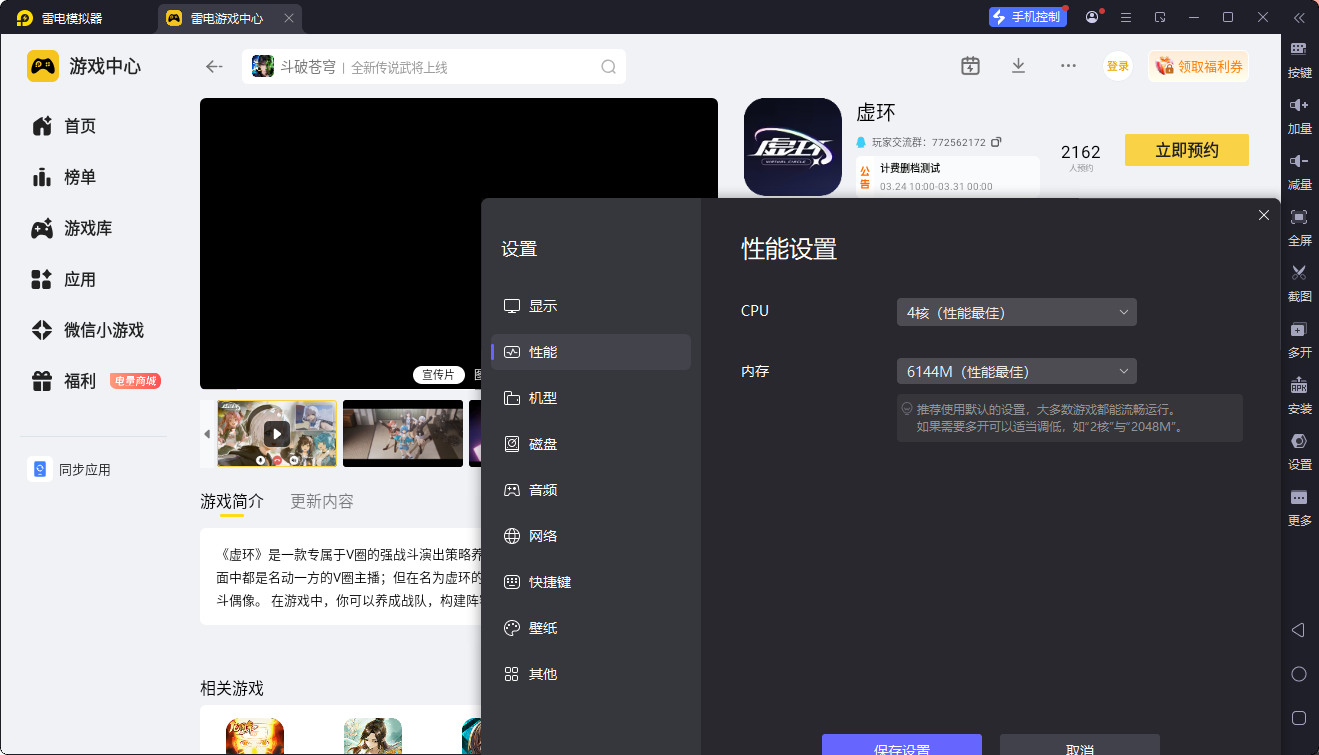Switch to the 更新内容 tab
Screen dimensions: 1319x755
pyautogui.click(x=321, y=501)
